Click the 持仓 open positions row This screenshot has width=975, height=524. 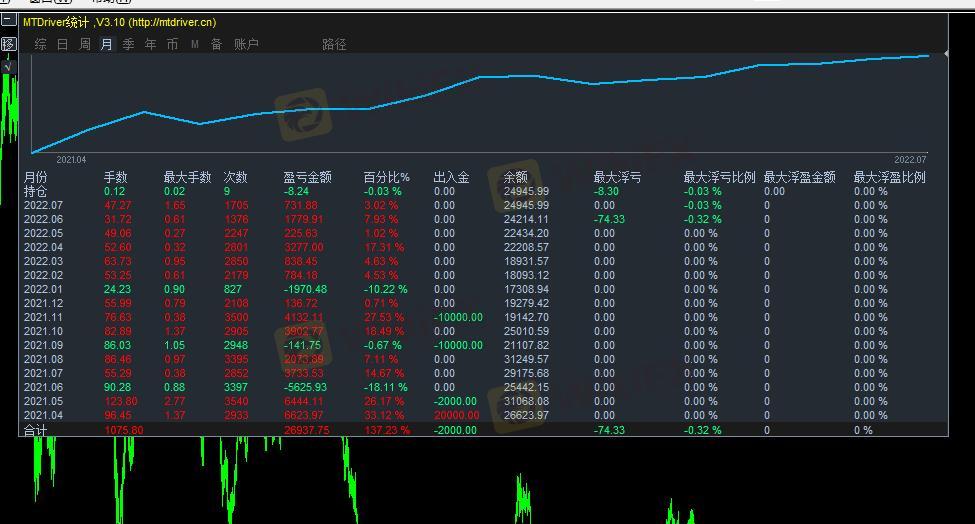[35, 191]
